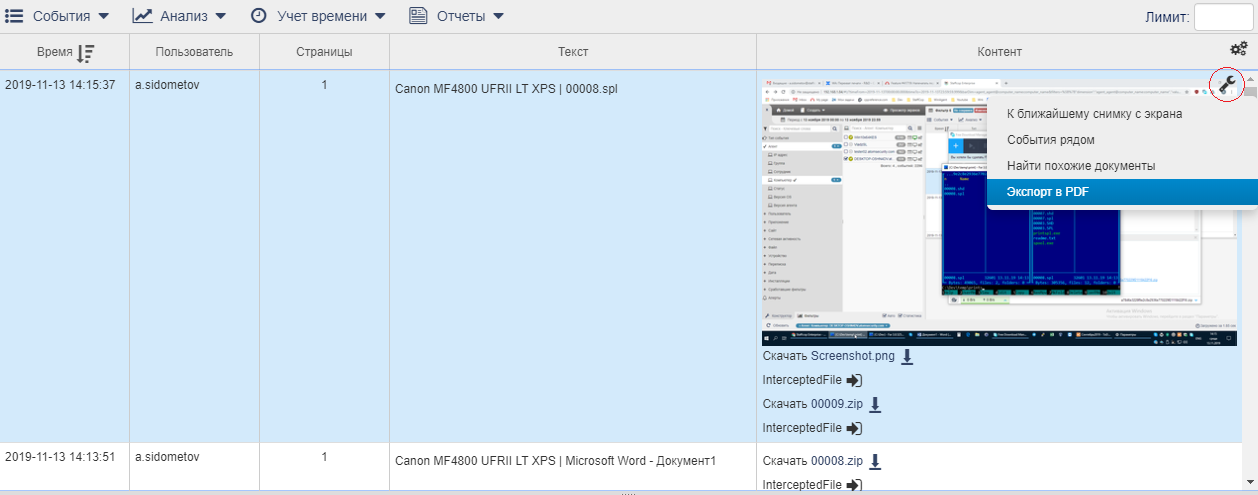Click into the Лимит input field
Viewport: 1258px width, 495px height.
point(1223,17)
